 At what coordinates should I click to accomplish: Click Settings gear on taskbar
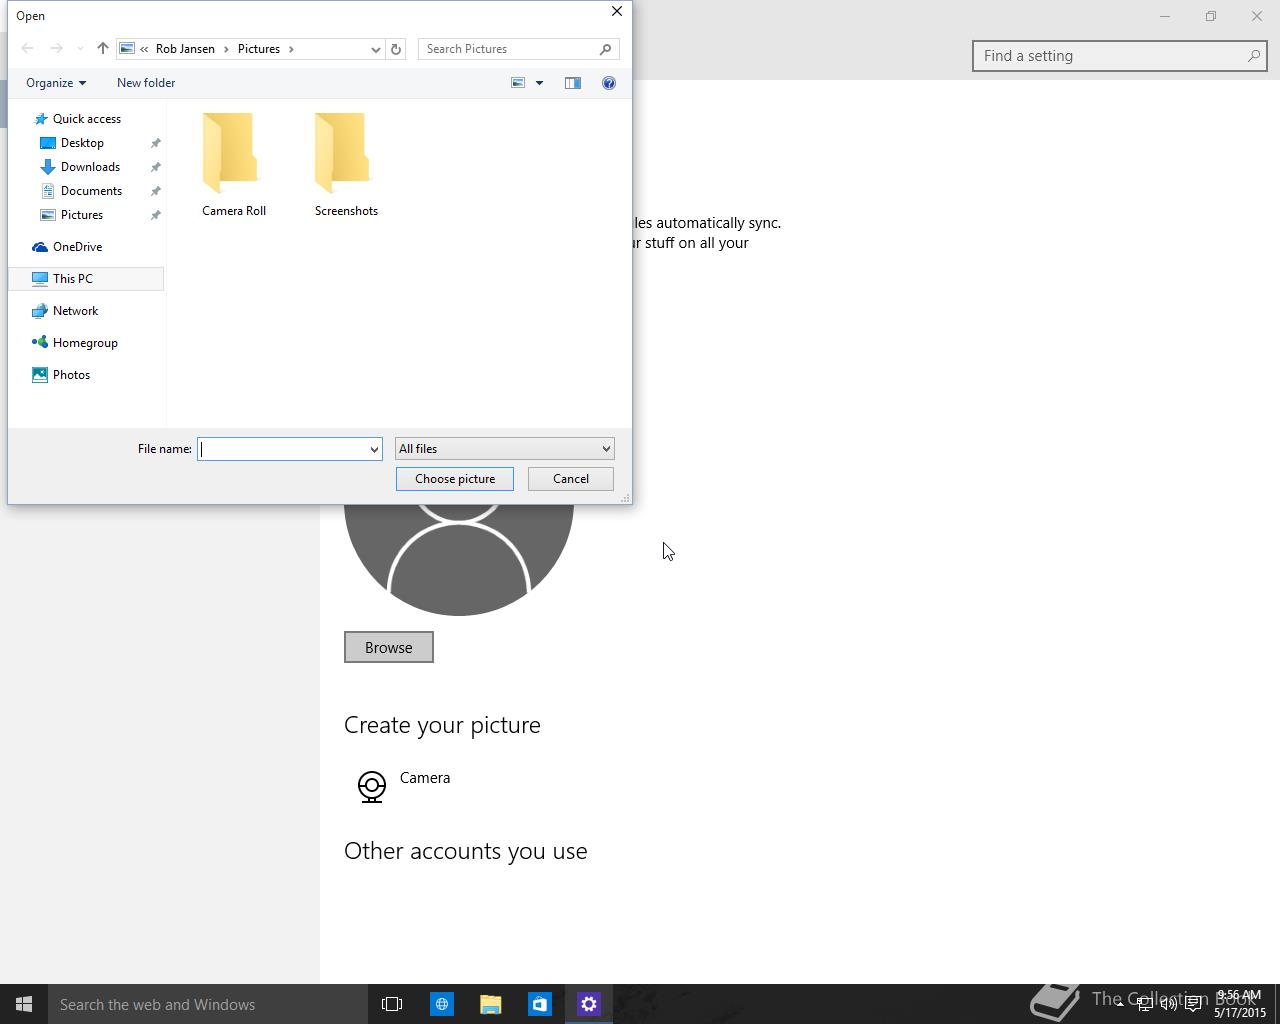tap(588, 1004)
